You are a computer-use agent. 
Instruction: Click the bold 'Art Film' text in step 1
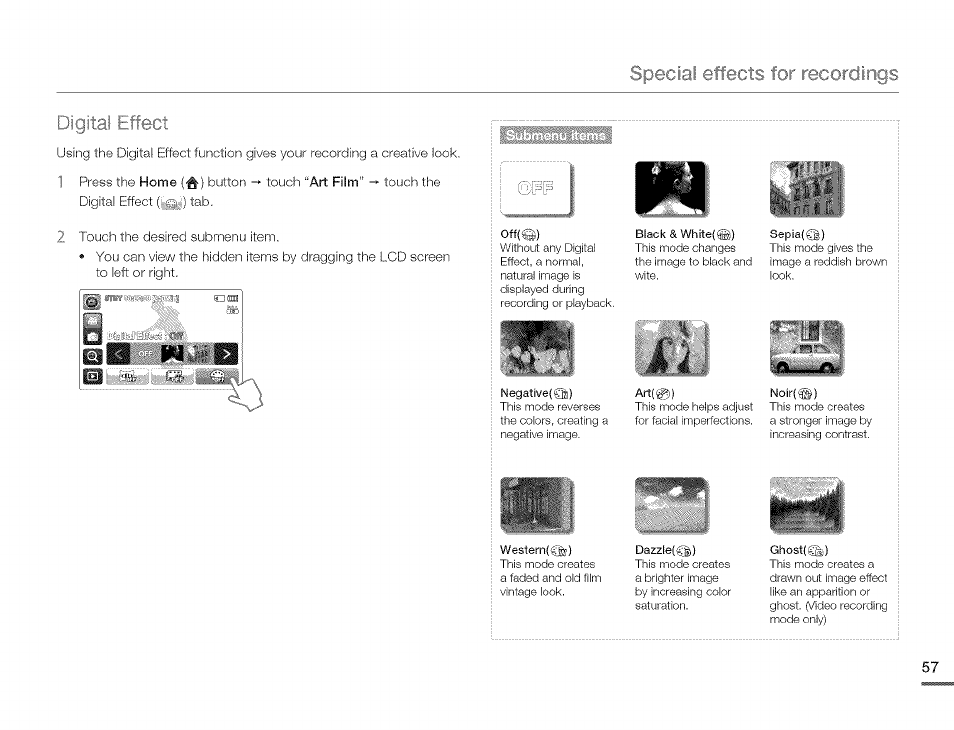(x=334, y=182)
